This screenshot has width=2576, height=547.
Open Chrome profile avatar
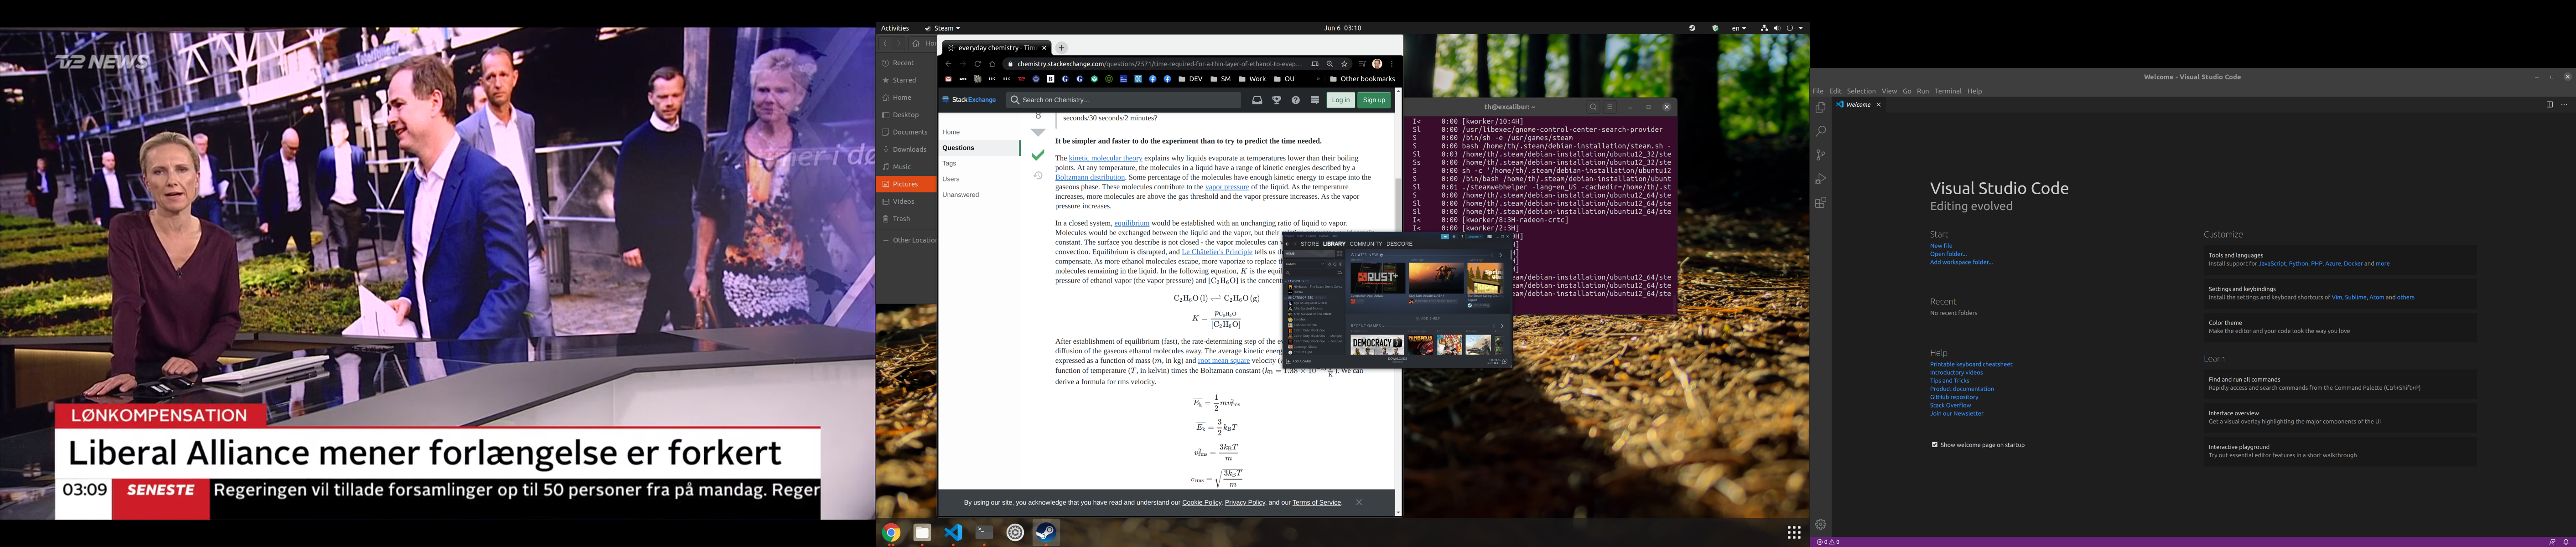1377,64
